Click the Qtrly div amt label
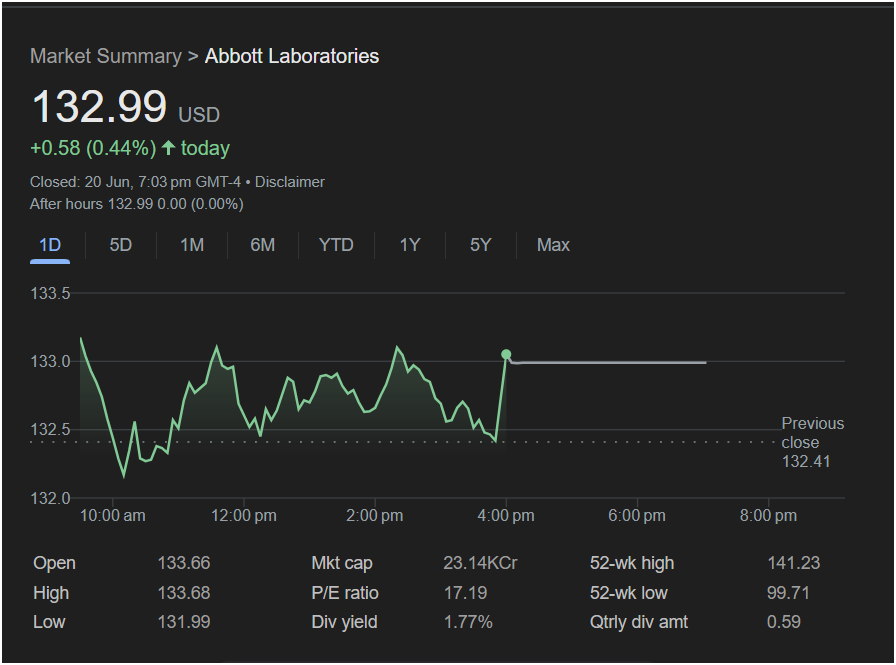The height and width of the screenshot is (665, 896). pos(639,622)
